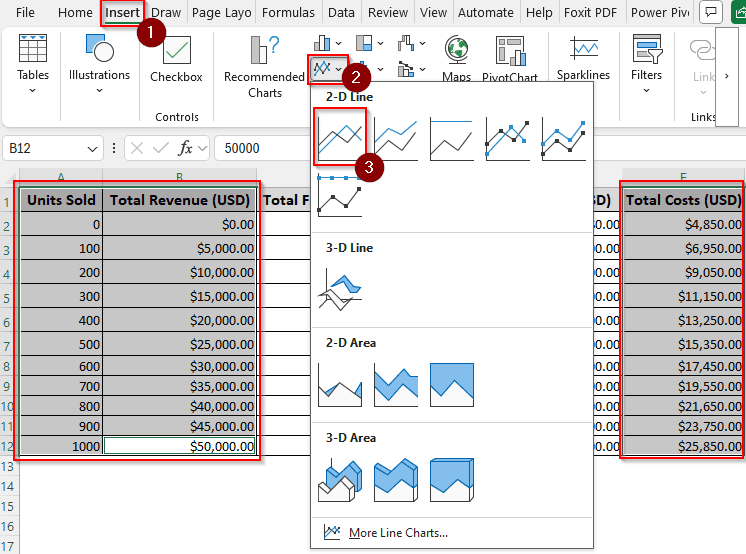Expand the Illustrations dropdown arrow
746x554 pixels.
(99, 90)
